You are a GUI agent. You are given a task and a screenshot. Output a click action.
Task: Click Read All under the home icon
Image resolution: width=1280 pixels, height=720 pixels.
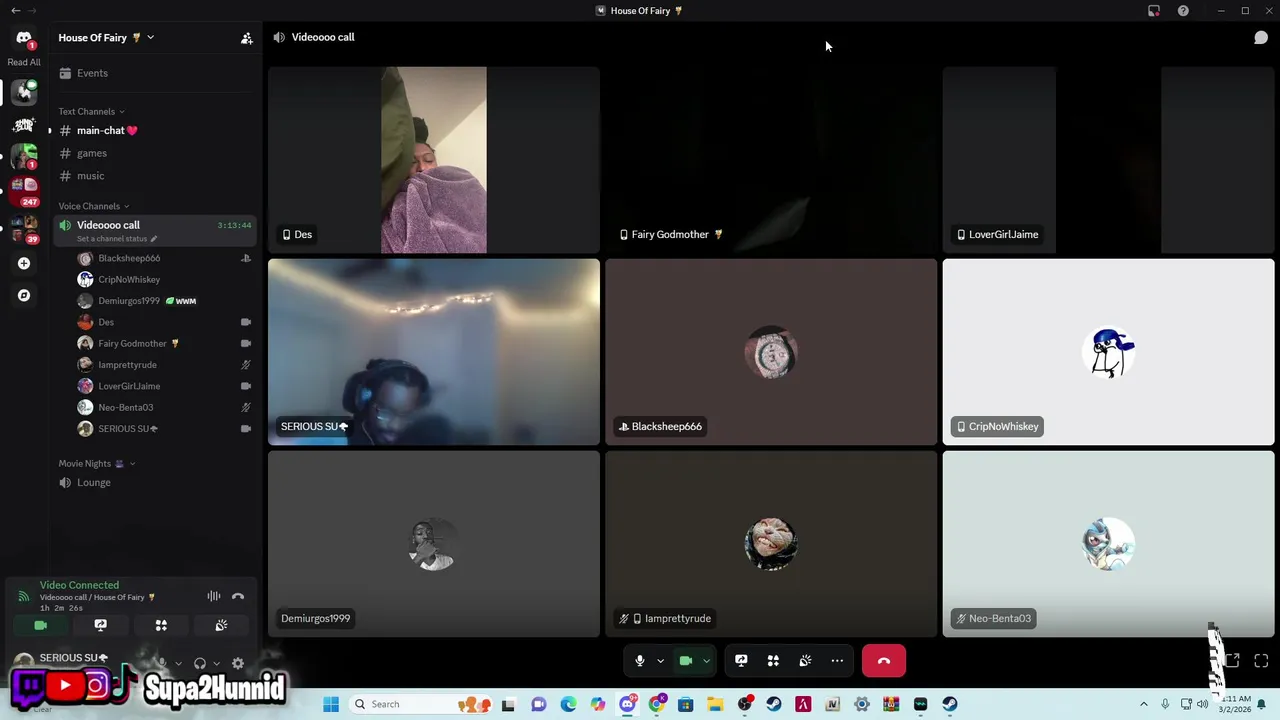[24, 62]
